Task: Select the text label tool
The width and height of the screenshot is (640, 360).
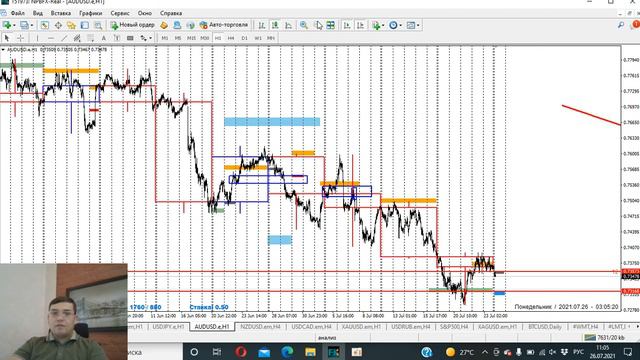Action: [117, 38]
